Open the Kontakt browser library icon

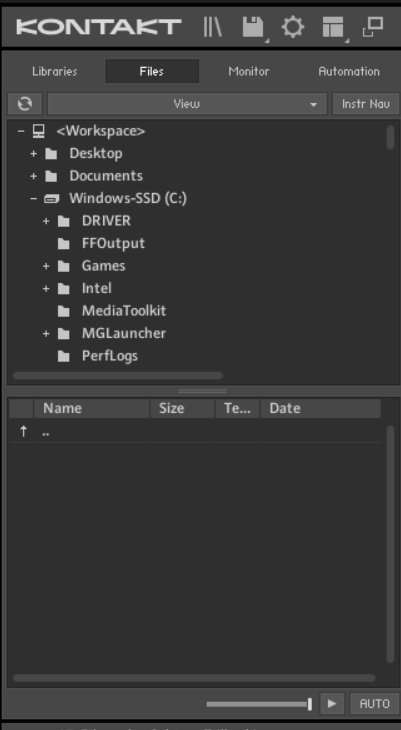coord(212,27)
